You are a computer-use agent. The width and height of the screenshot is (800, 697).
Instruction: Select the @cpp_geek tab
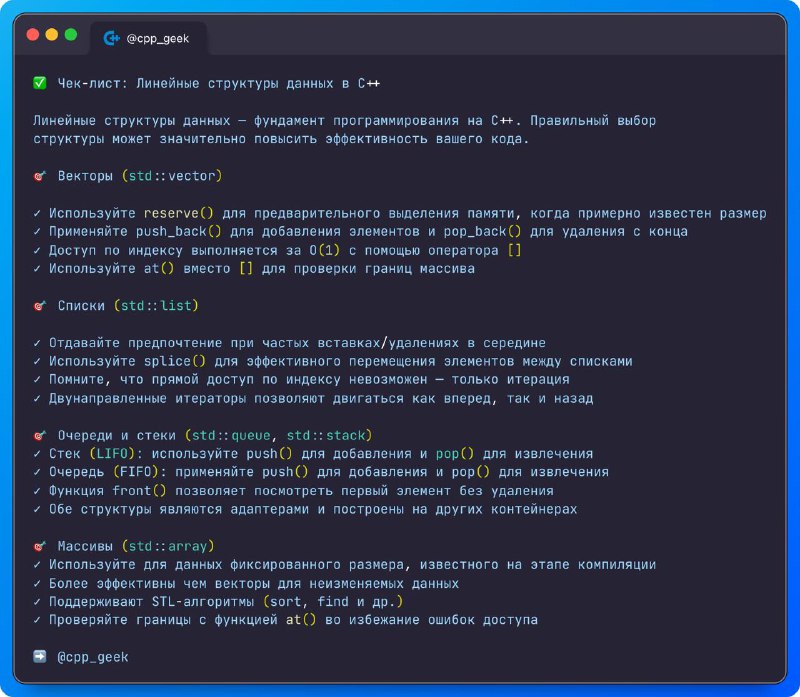point(149,38)
